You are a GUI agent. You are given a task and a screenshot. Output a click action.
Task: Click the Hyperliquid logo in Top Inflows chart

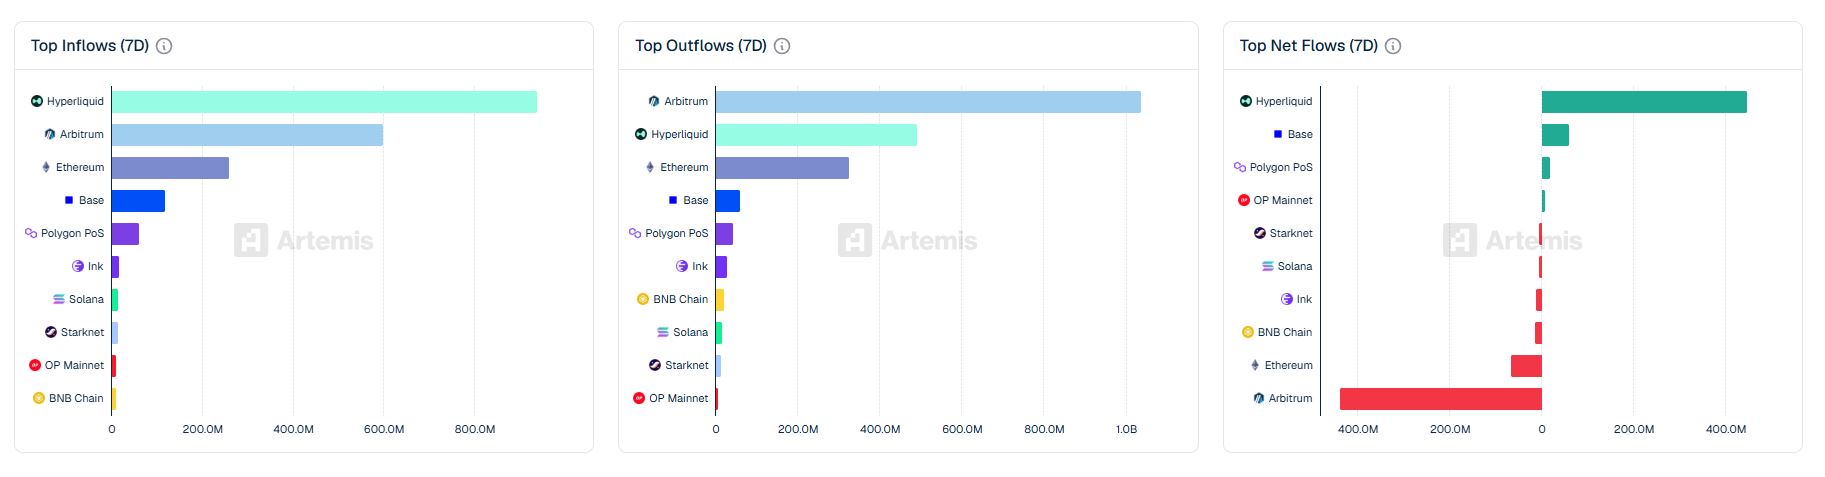pyautogui.click(x=37, y=101)
